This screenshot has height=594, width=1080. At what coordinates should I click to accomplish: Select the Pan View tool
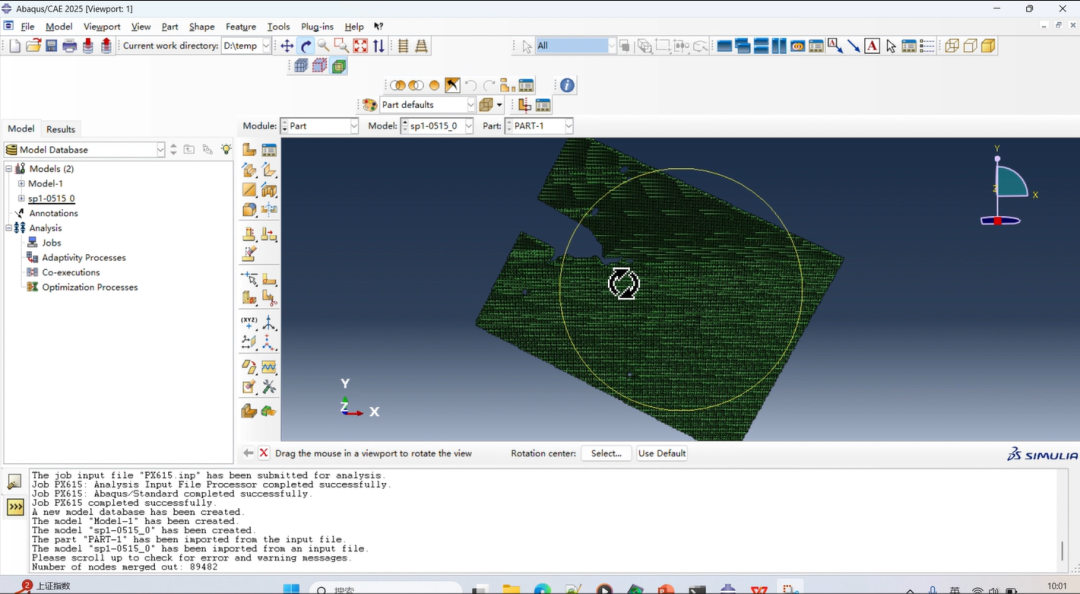click(x=287, y=46)
